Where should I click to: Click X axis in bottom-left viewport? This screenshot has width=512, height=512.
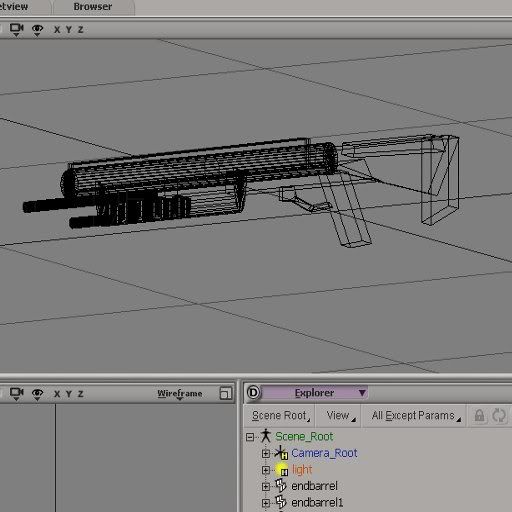click(x=57, y=394)
